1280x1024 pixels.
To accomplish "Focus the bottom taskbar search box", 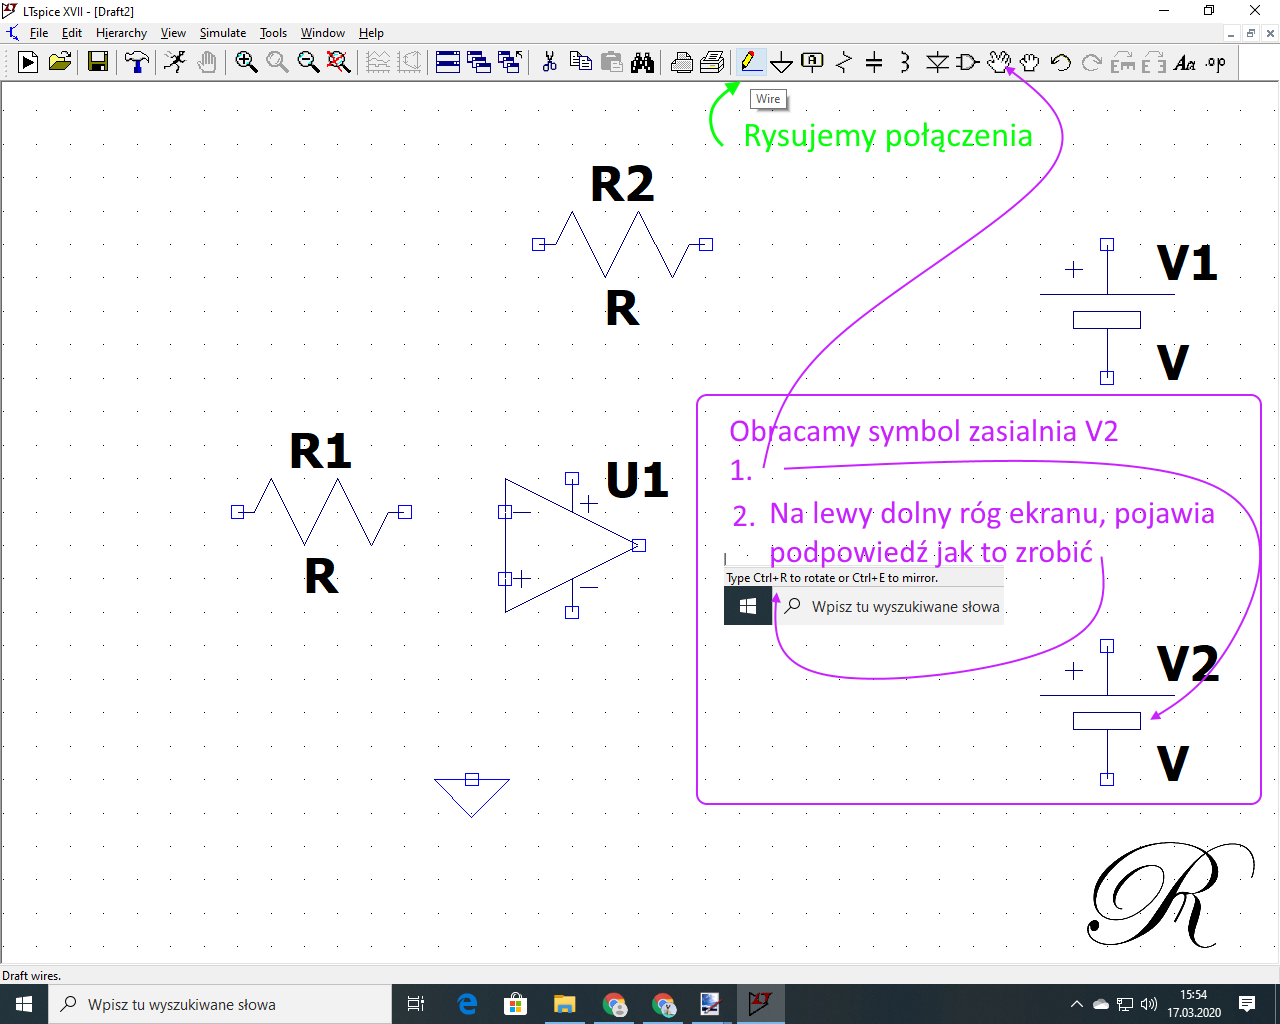I will click(220, 1004).
